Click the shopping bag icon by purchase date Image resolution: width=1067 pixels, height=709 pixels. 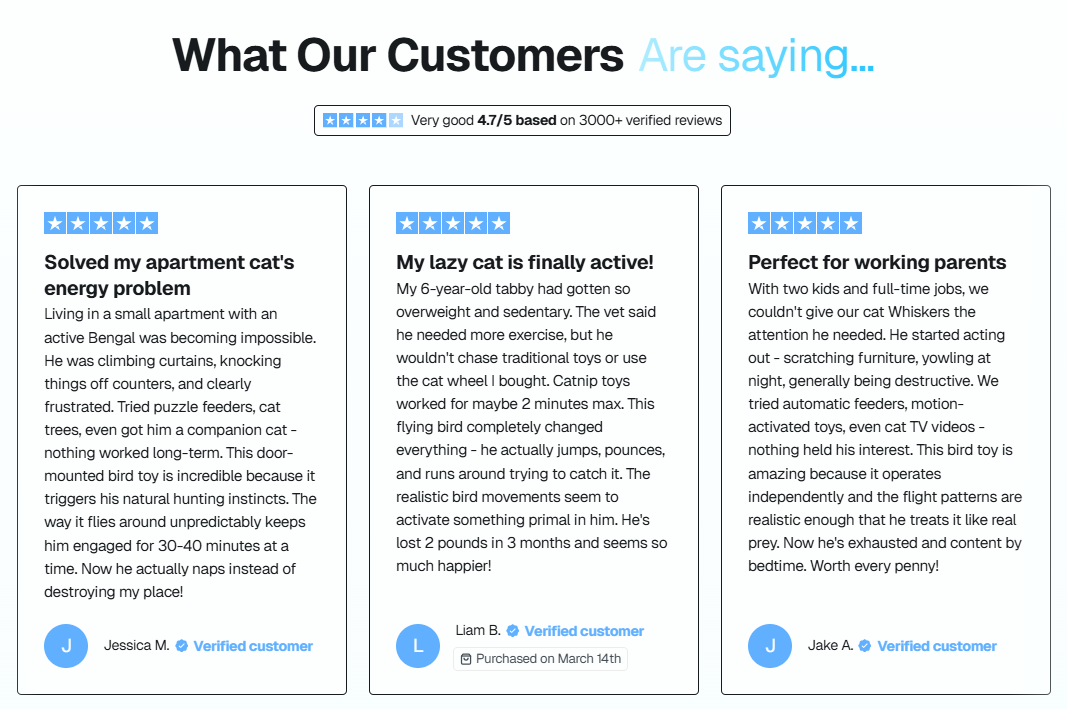[466, 658]
